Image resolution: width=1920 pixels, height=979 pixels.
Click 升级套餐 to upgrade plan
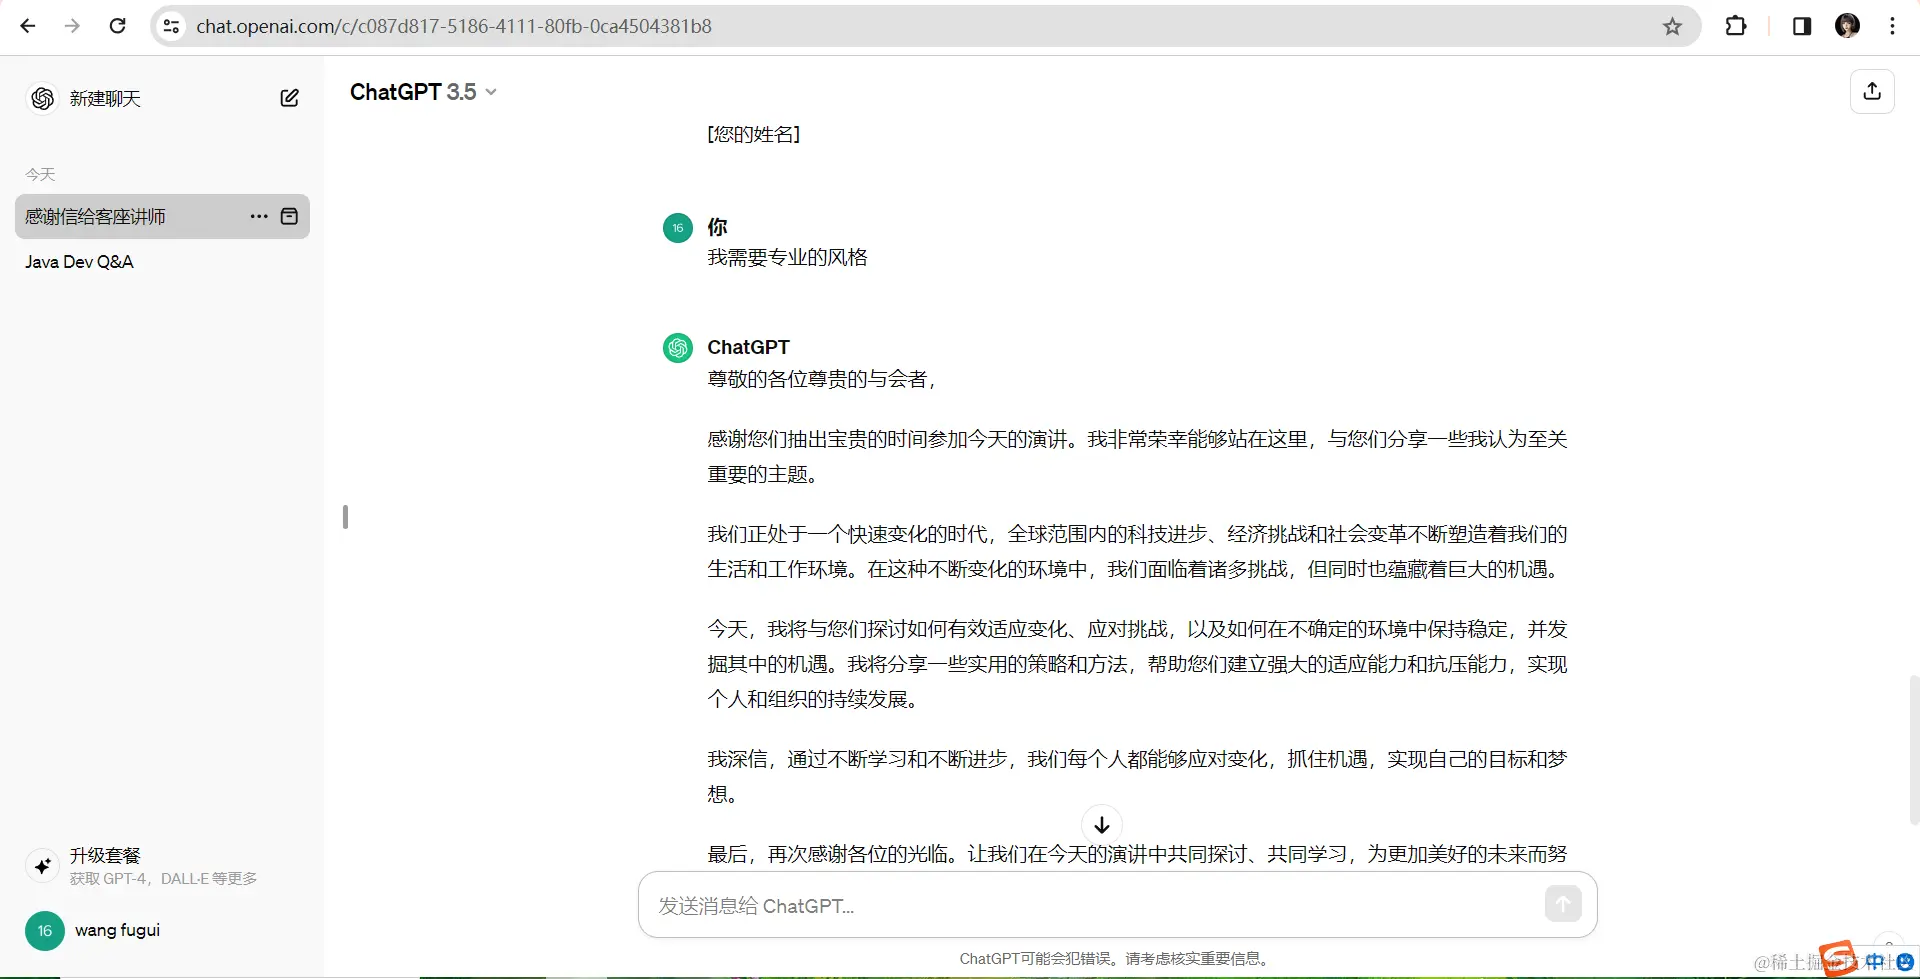tap(105, 856)
